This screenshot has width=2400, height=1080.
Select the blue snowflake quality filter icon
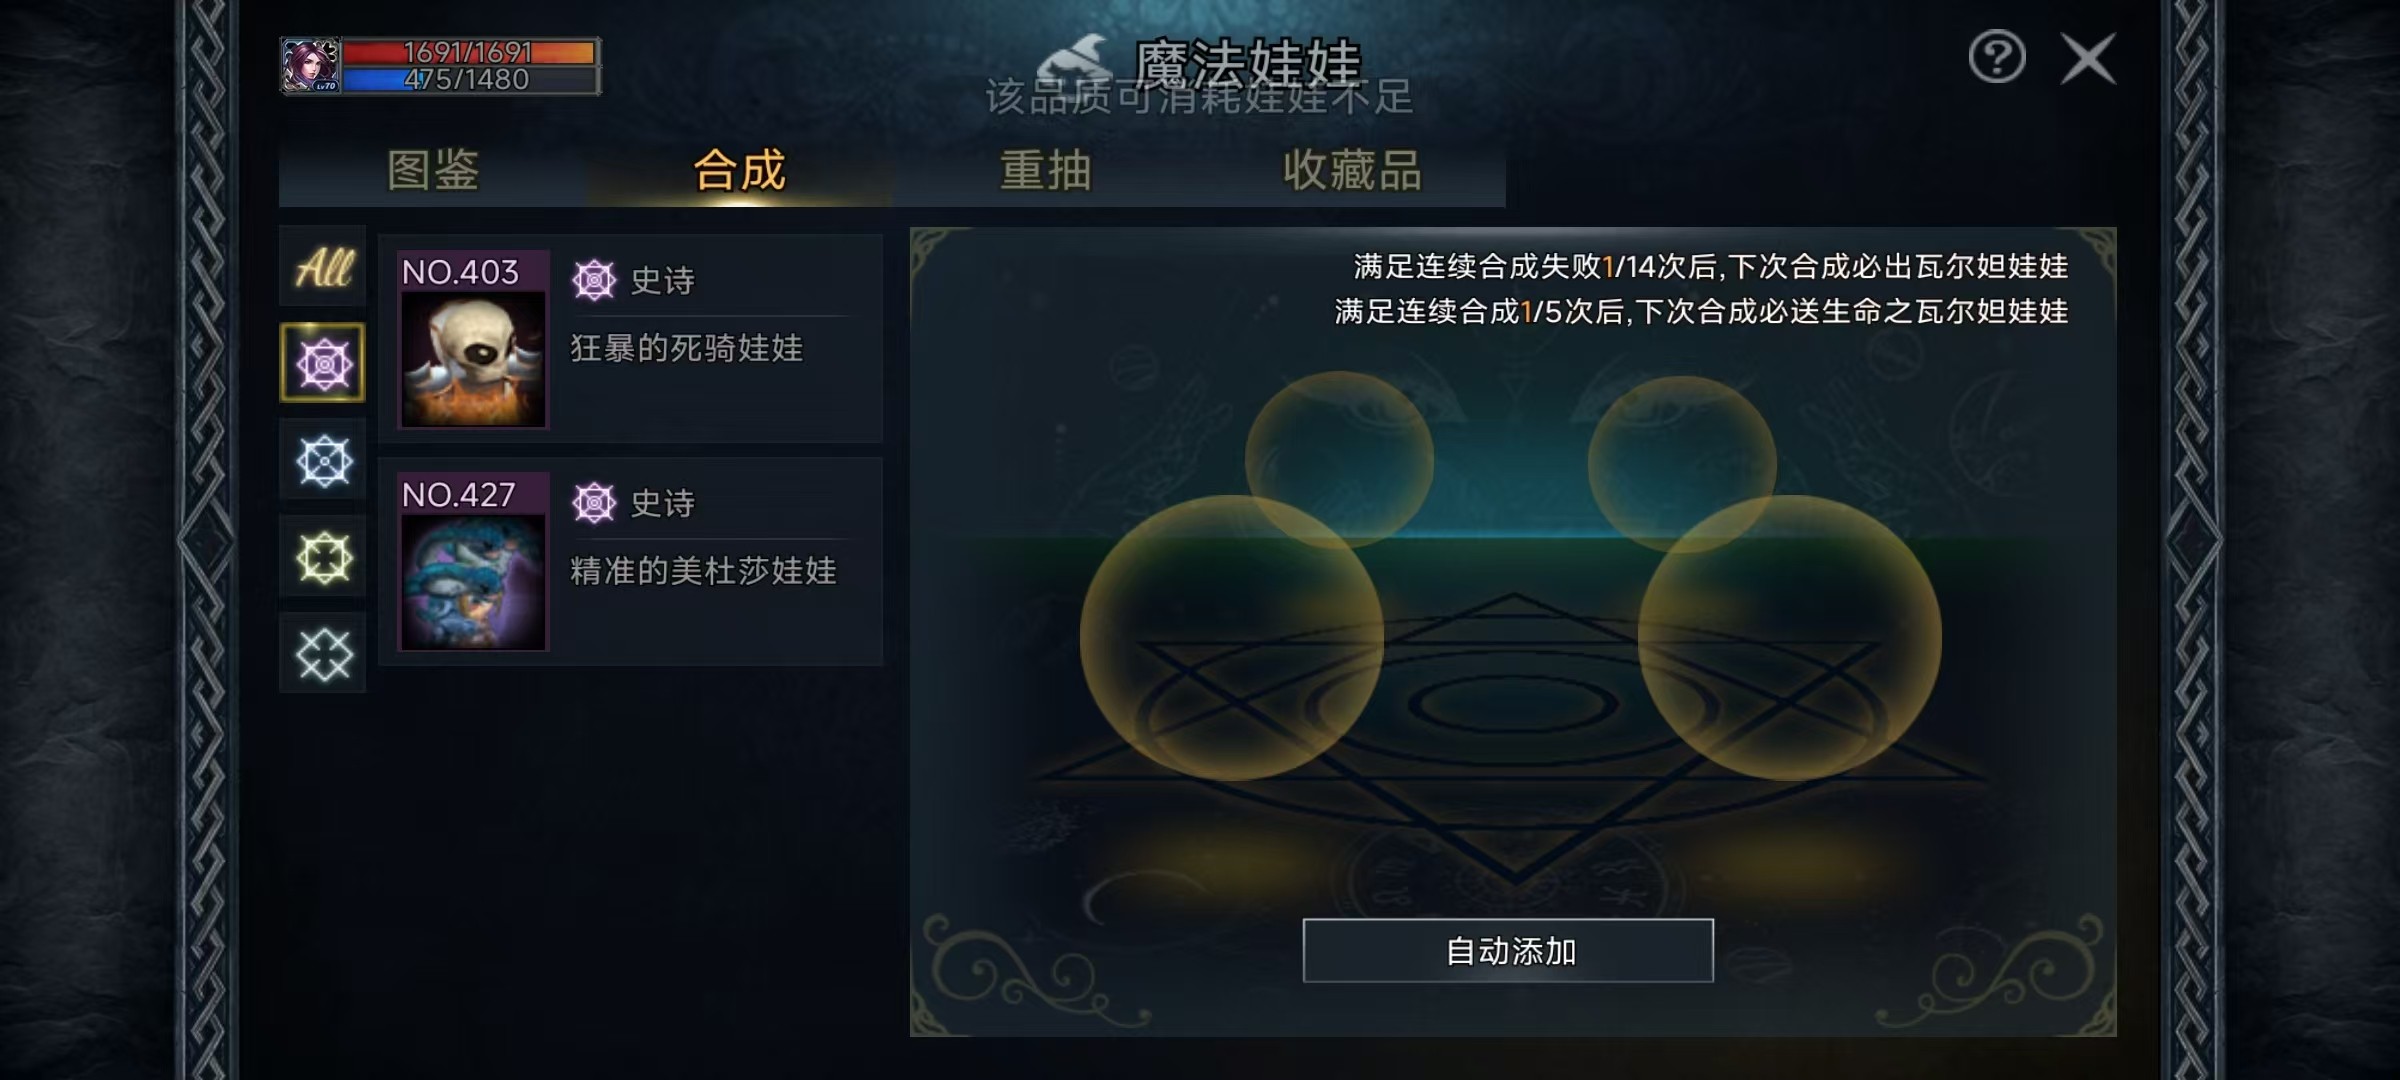323,460
